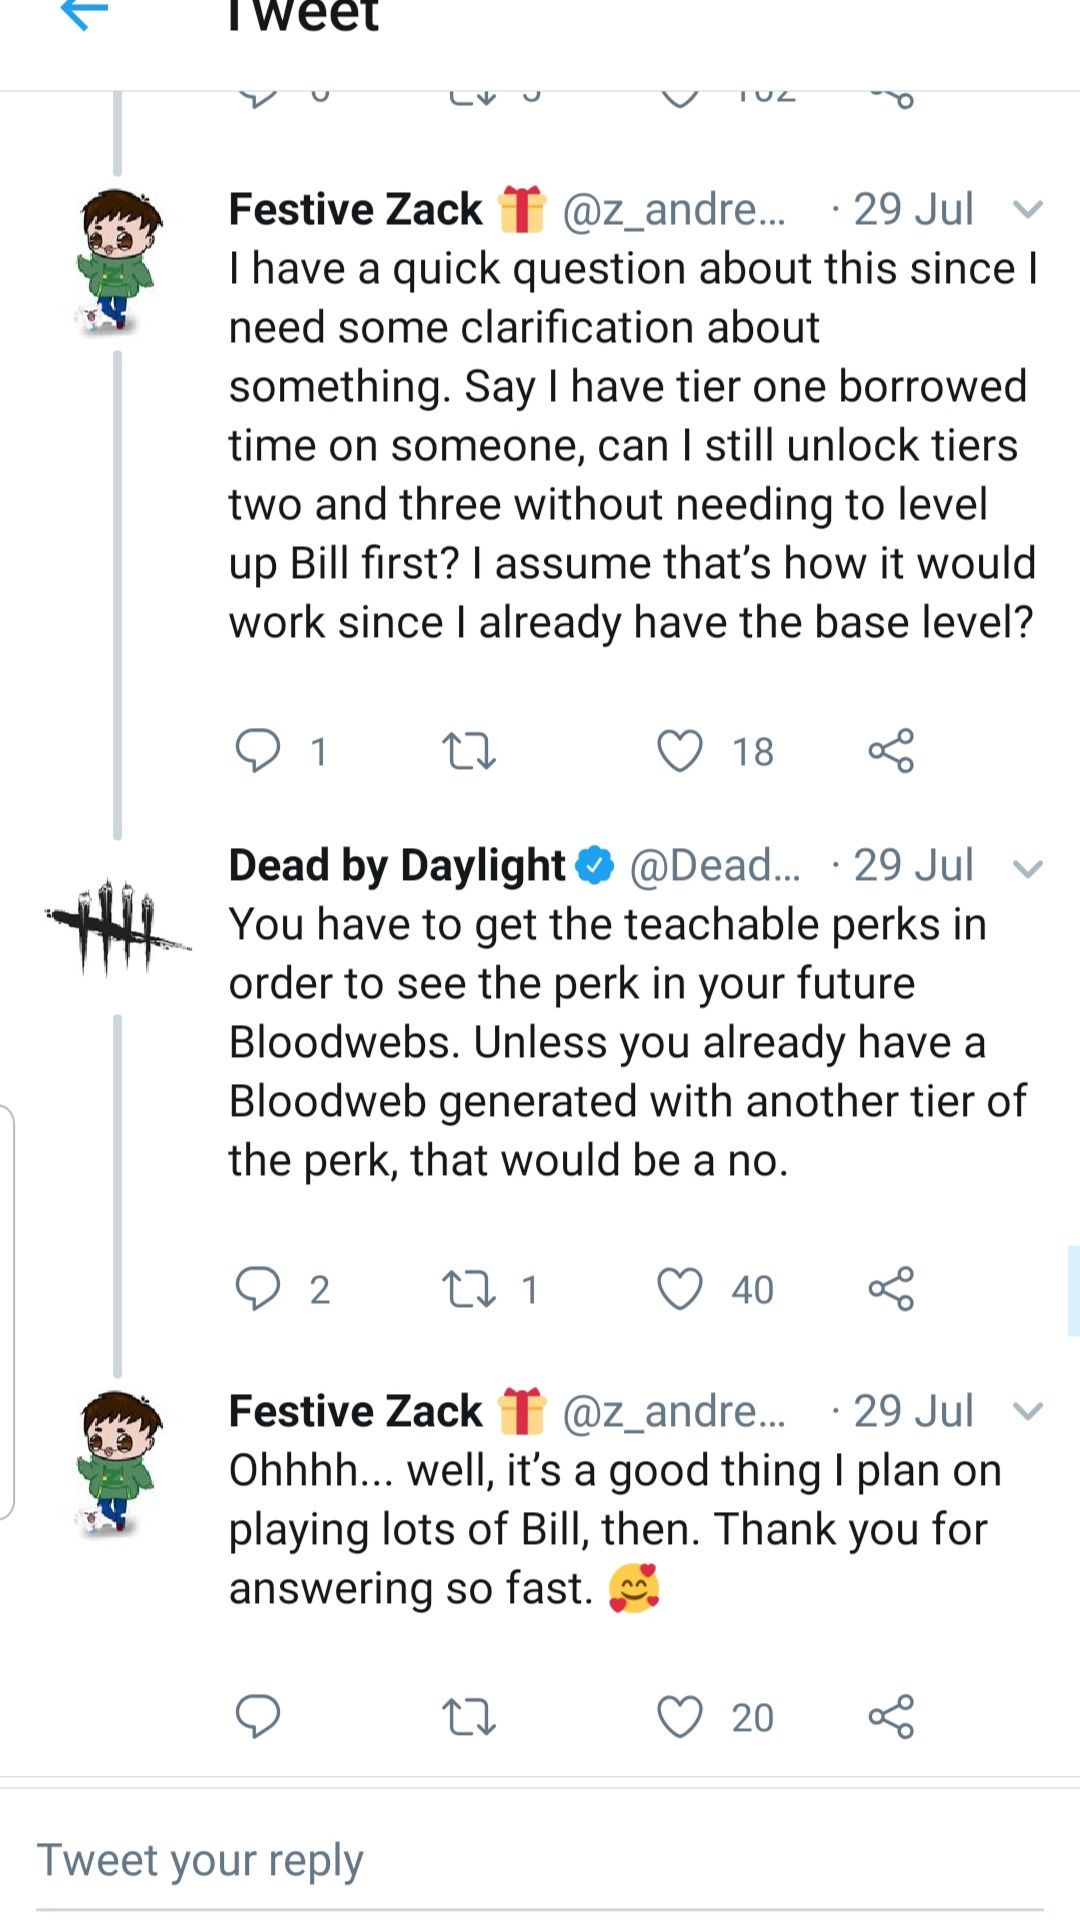Open options chevron on first Festive Zack tweet

click(1028, 210)
